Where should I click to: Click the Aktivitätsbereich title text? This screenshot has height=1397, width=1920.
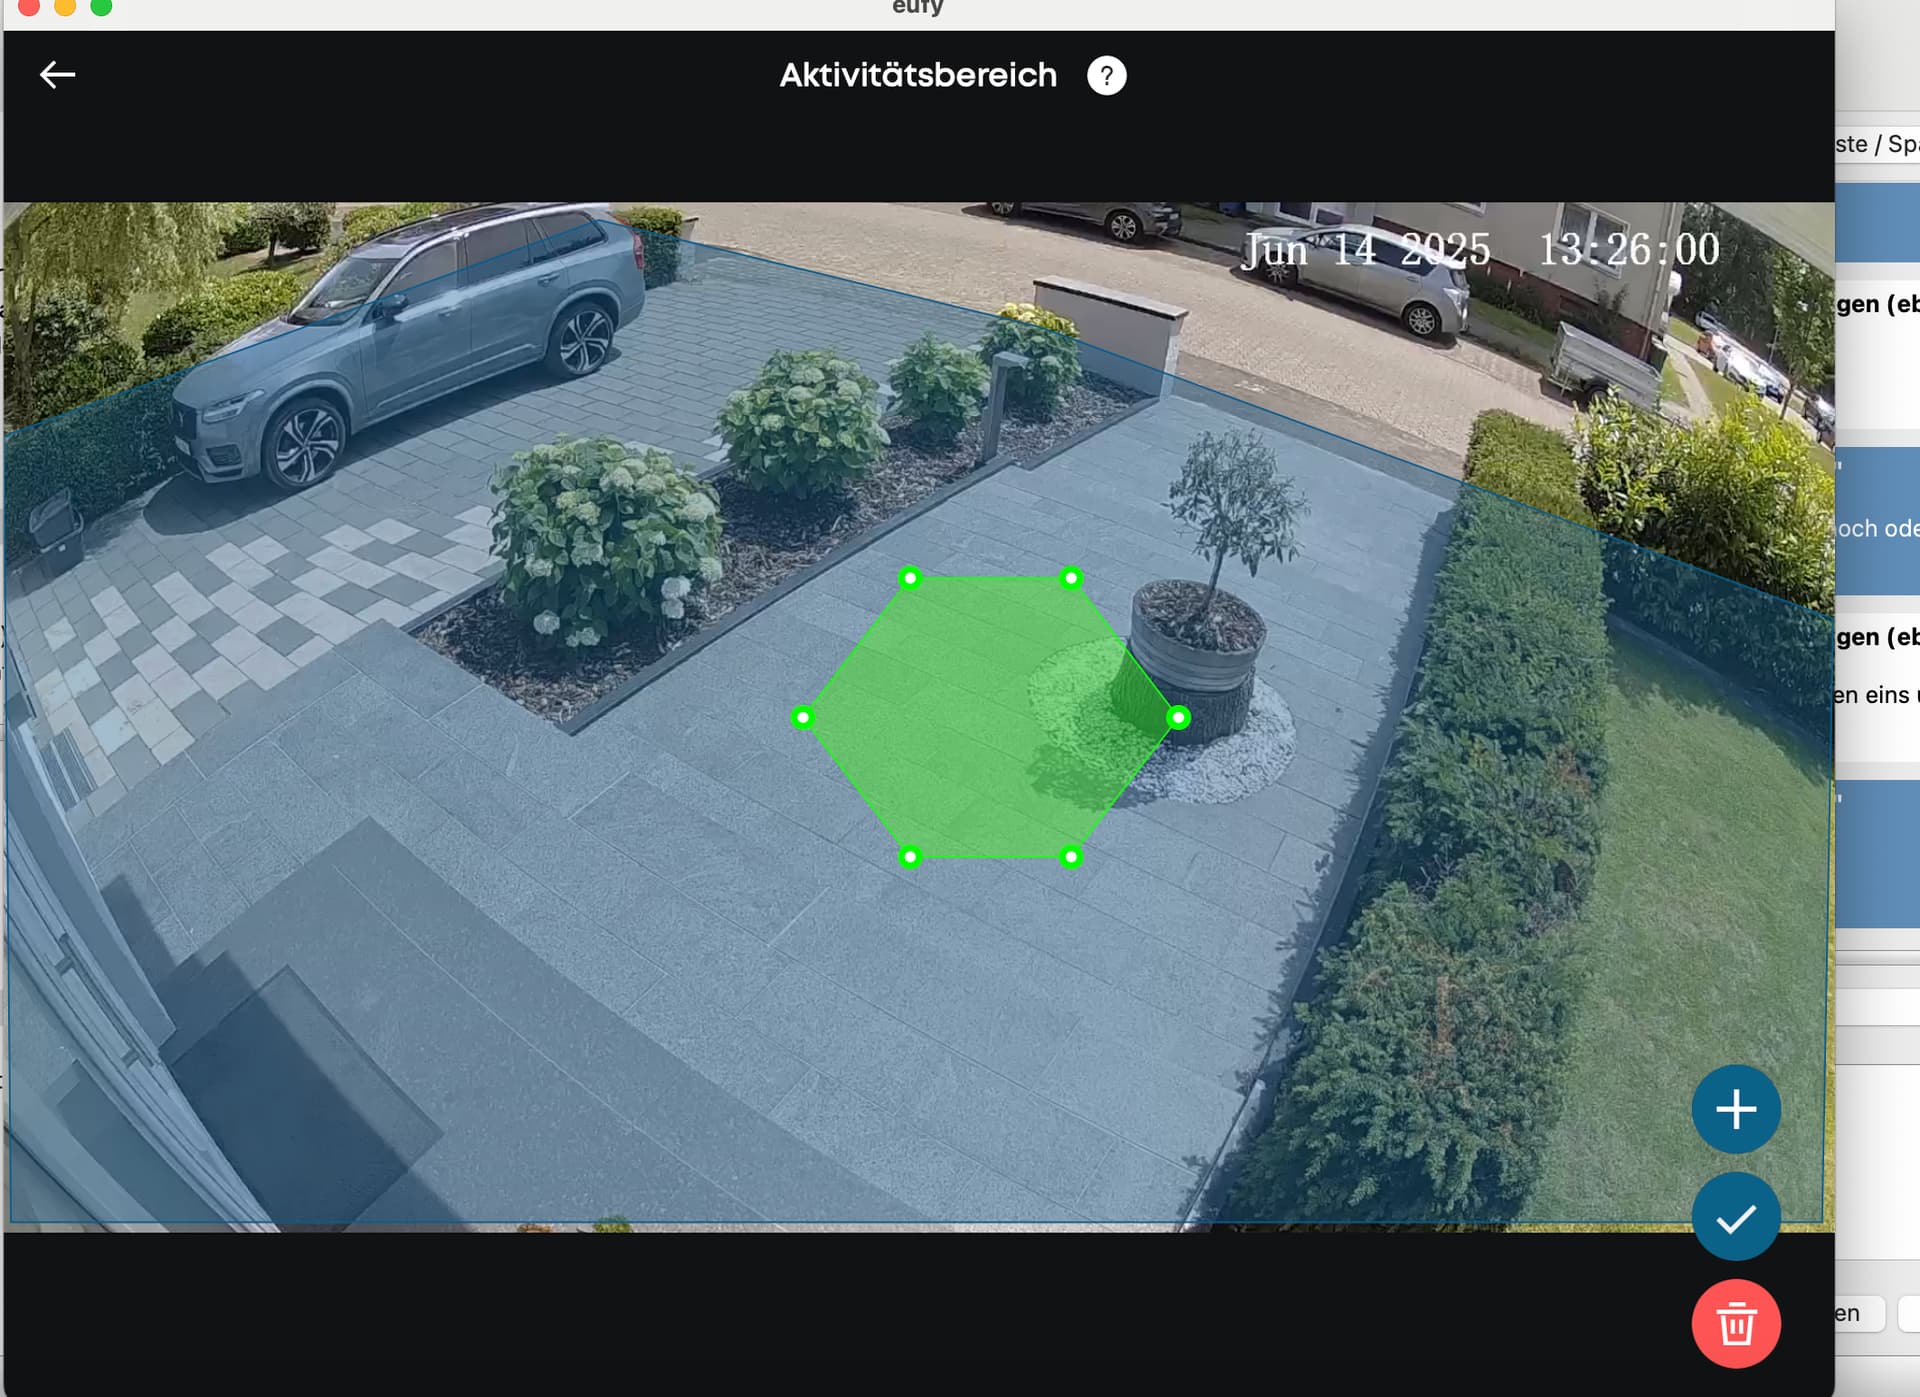tap(917, 75)
